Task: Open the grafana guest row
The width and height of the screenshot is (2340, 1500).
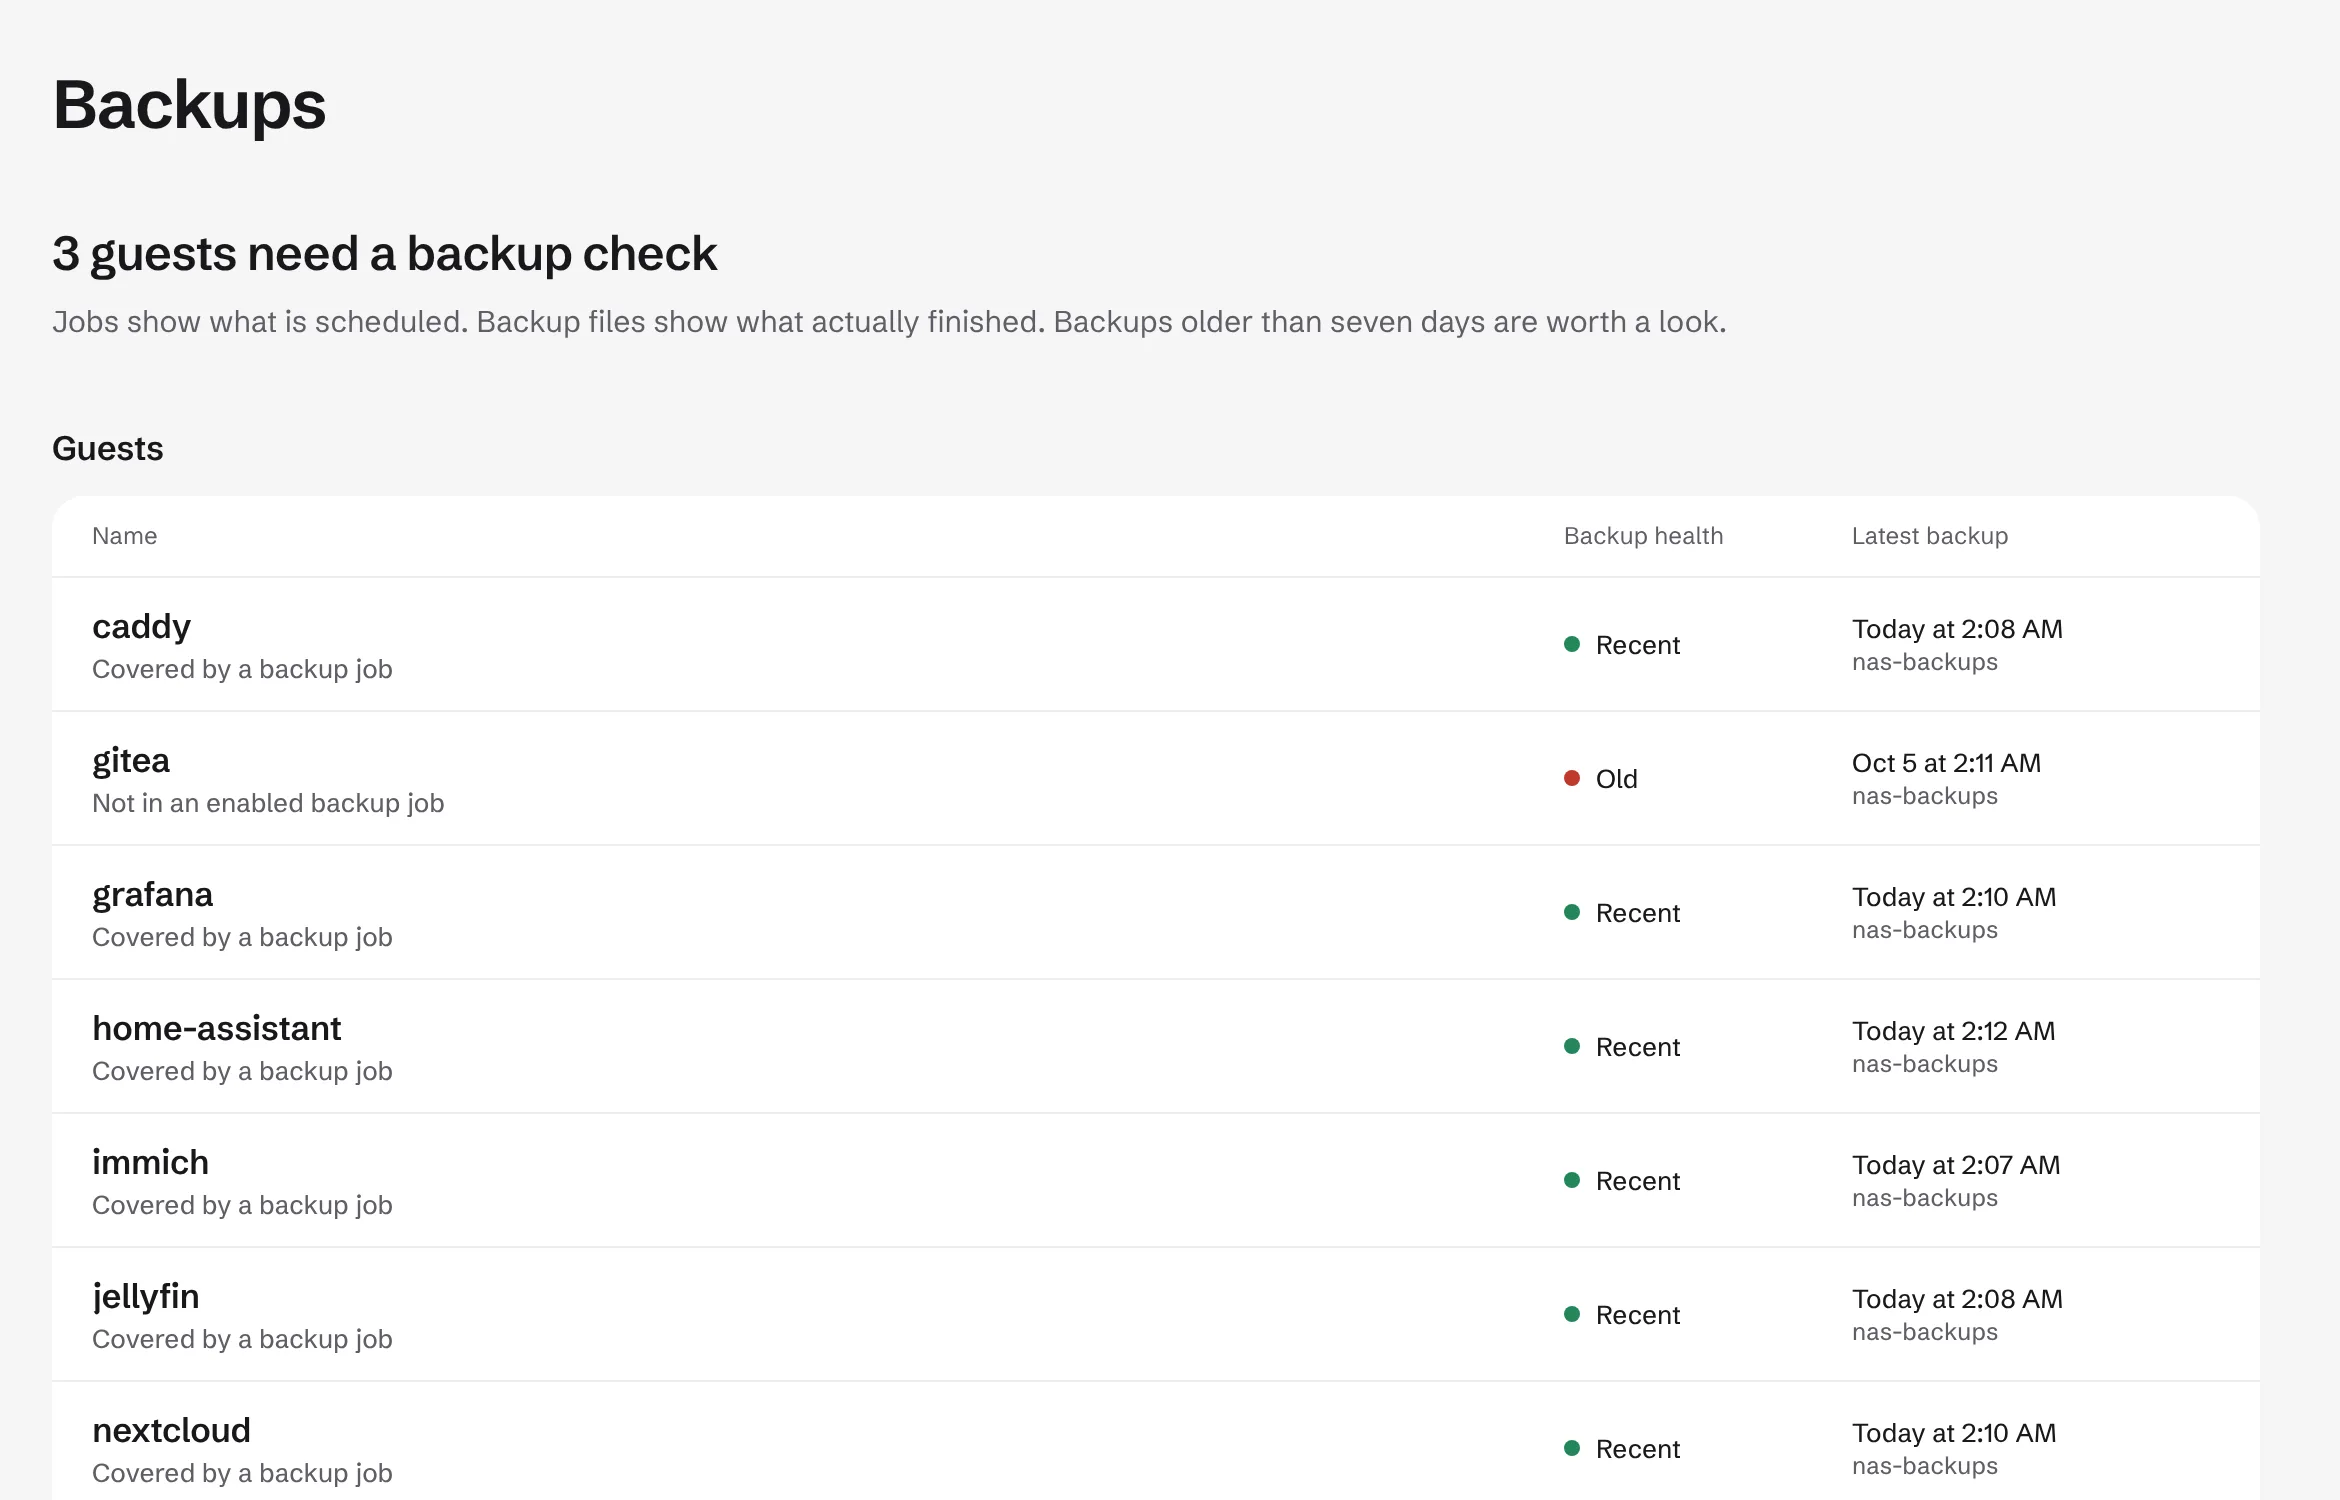Action: coord(1156,913)
